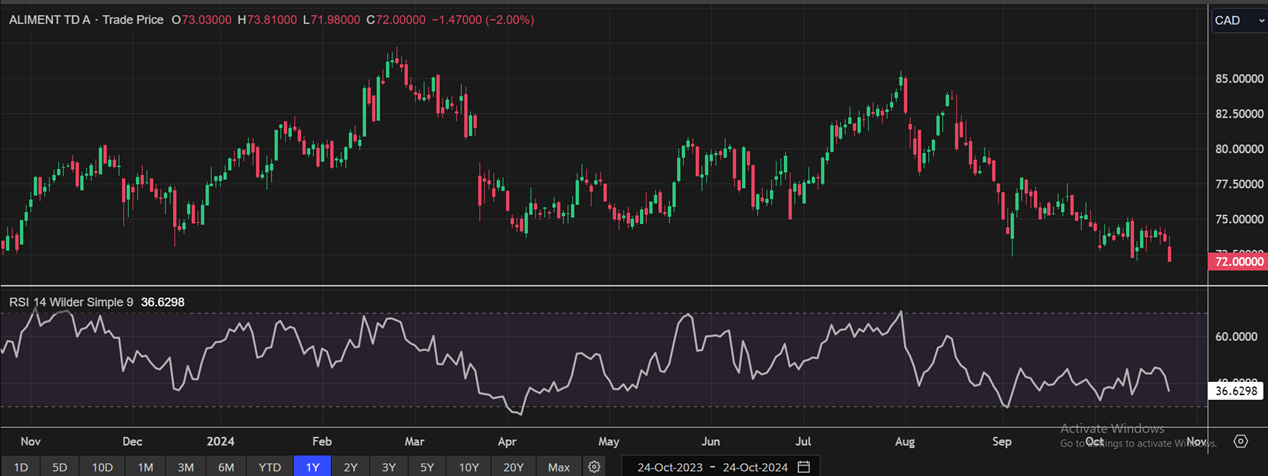Click the red 72.00000 current price label
1268x476 pixels.
pos(1238,262)
